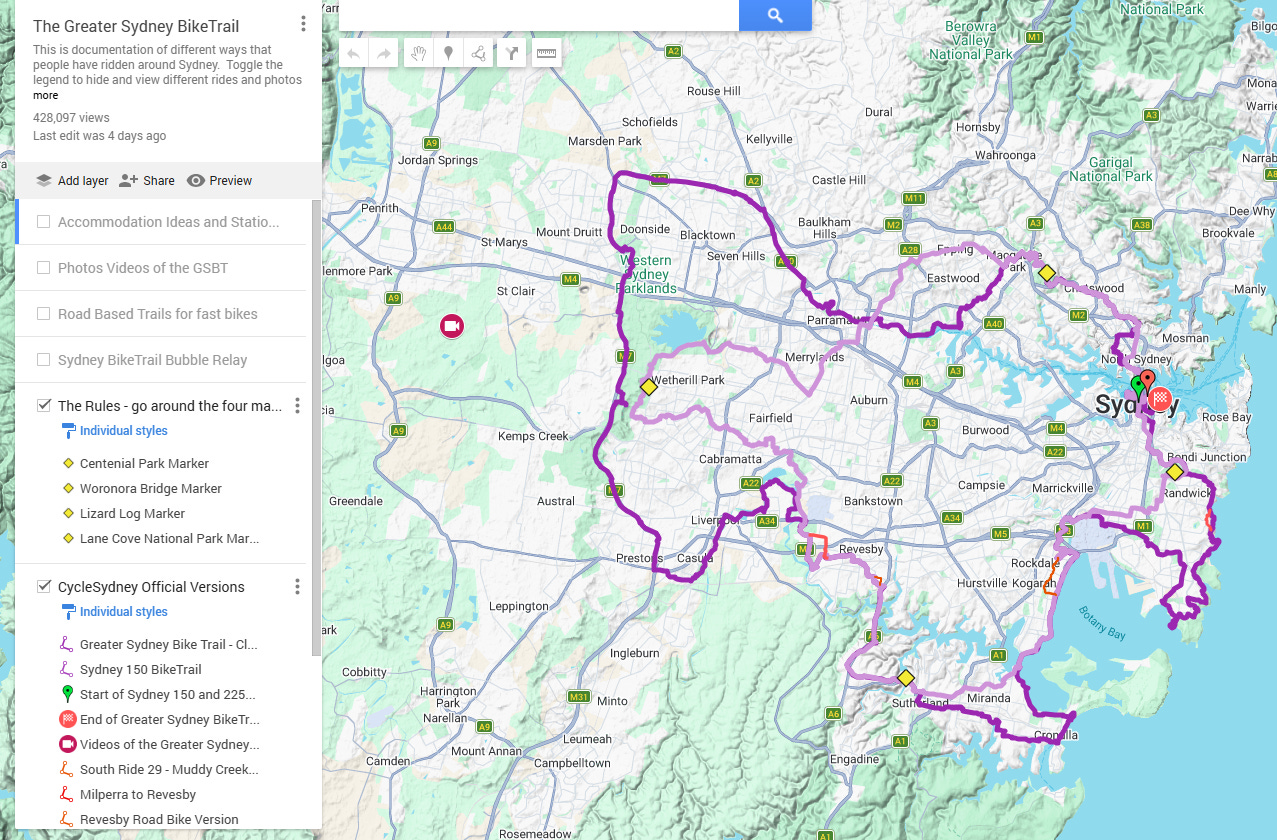Click the checkered finish flag marker at Sydney
Viewport: 1277px width, 840px height.
point(1161,400)
